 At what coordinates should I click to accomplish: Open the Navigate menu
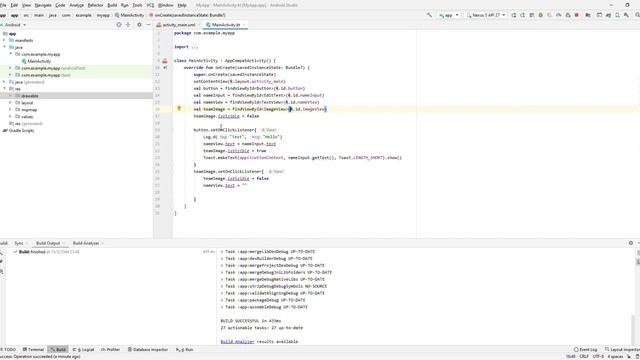point(43,5)
